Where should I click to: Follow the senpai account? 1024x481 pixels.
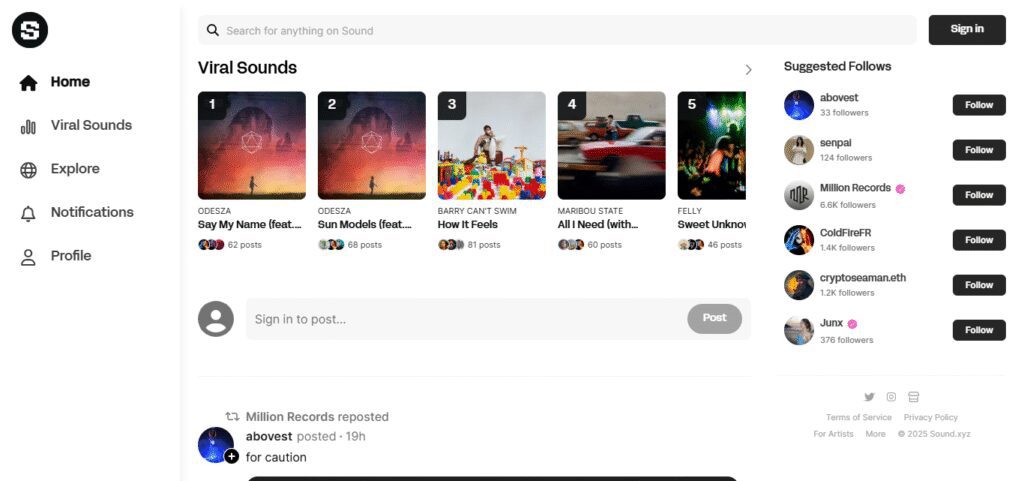[x=979, y=150]
